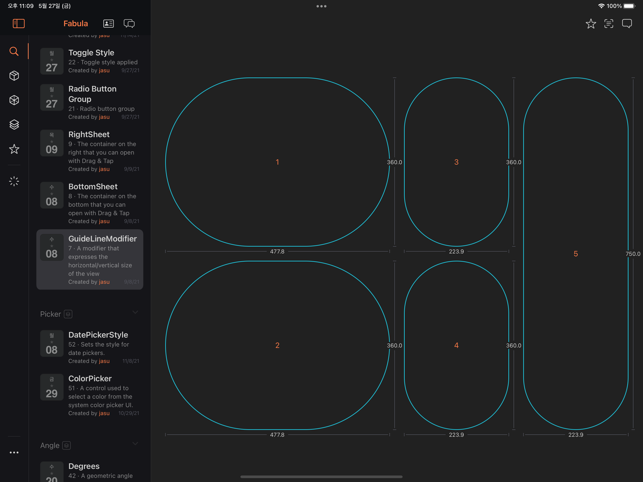Click the loading spinner icon in sidebar
Screen dimensions: 643x482
click(14, 181)
